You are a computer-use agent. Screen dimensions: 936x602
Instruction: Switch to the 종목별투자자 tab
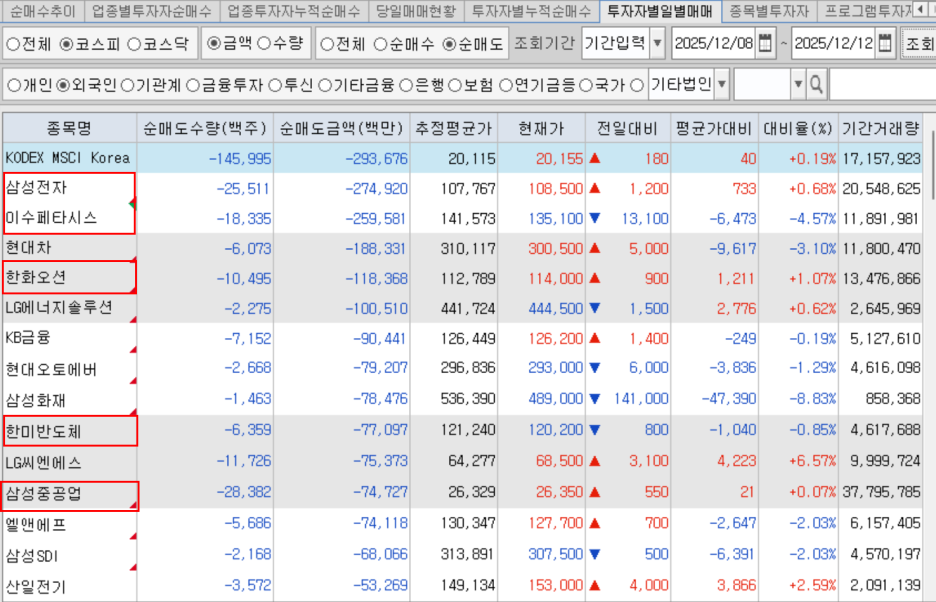(768, 12)
